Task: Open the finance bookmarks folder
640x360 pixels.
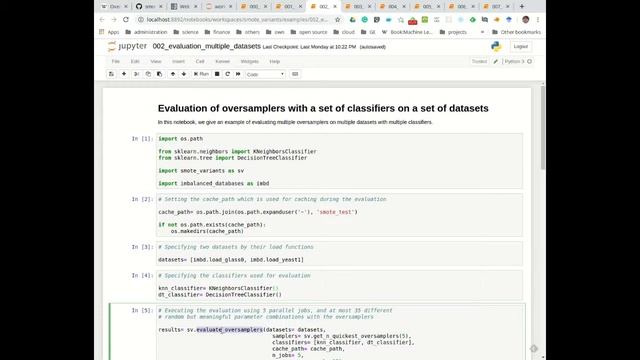Action: pyautogui.click(x=218, y=32)
